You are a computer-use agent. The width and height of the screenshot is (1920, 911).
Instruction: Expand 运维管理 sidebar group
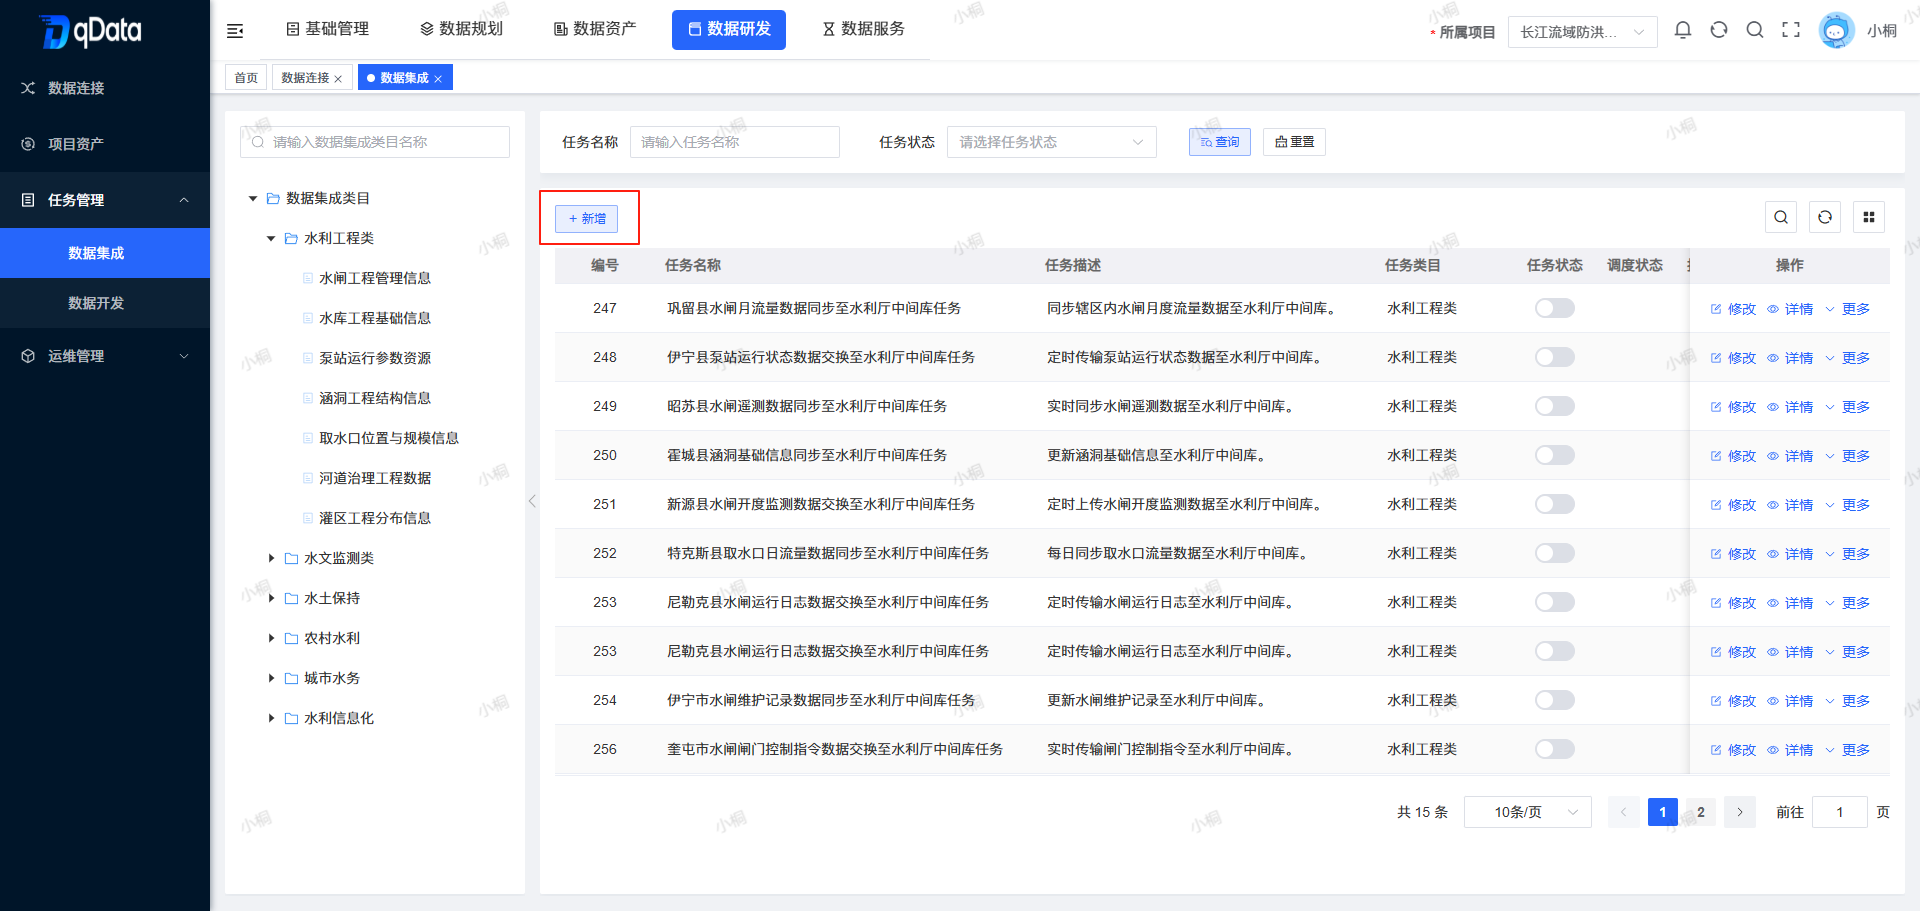pyautogui.click(x=105, y=356)
